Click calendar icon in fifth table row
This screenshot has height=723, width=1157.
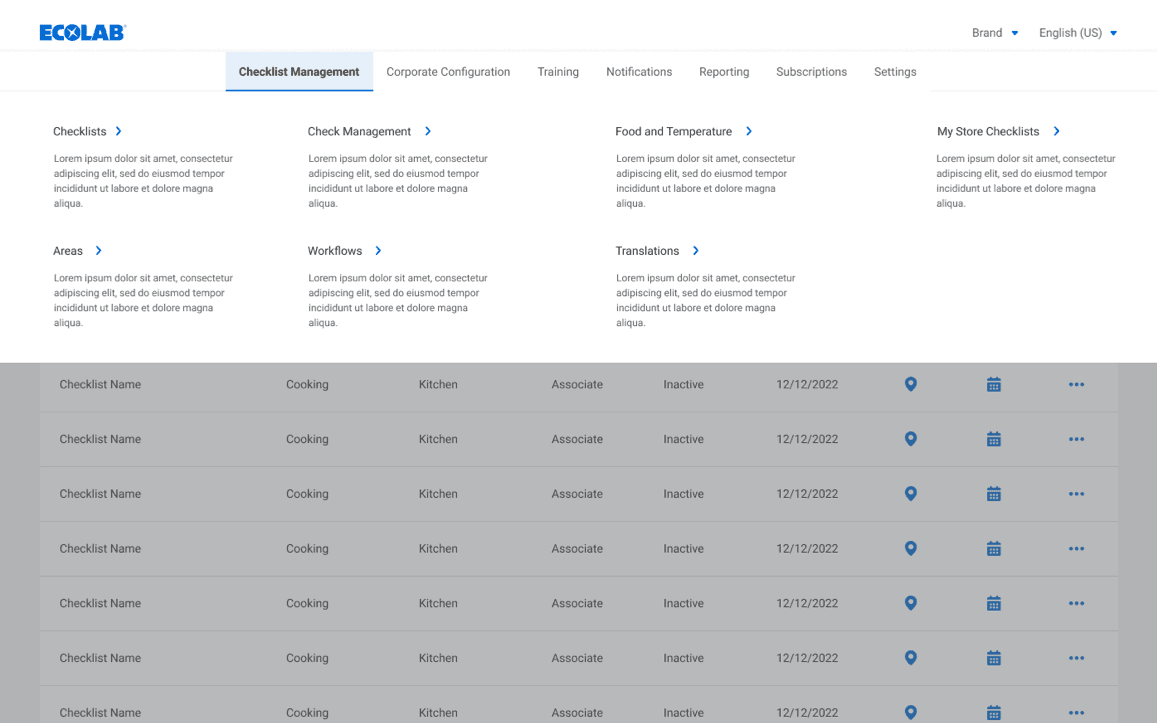pos(994,603)
